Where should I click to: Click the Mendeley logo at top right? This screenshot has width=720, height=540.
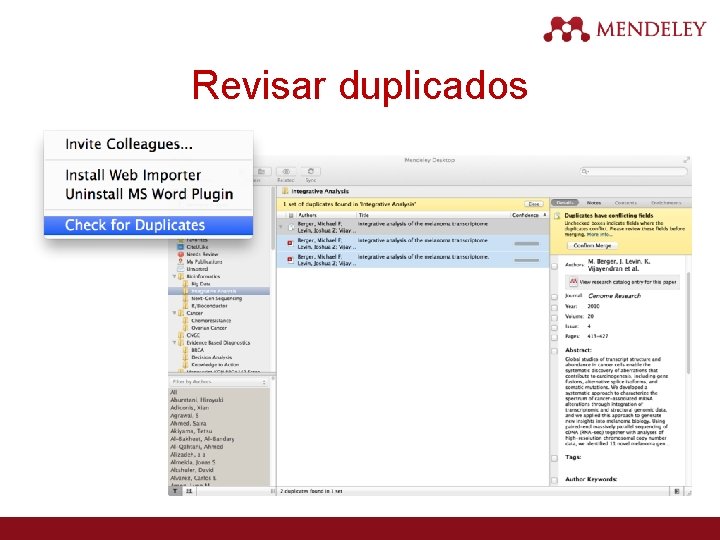pyautogui.click(x=624, y=29)
